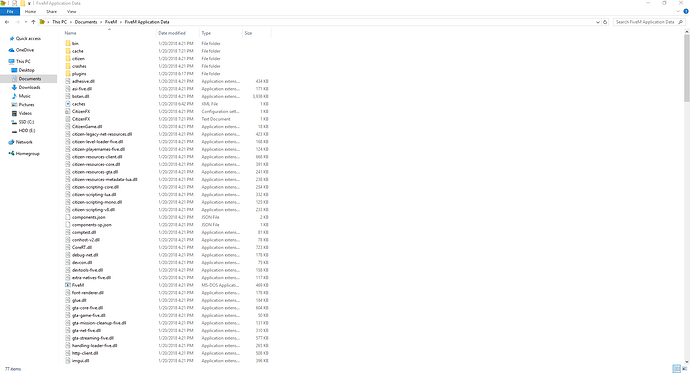Viewport: 690px width, 373px height.
Task: Click the Back navigation arrow
Action: click(x=7, y=22)
